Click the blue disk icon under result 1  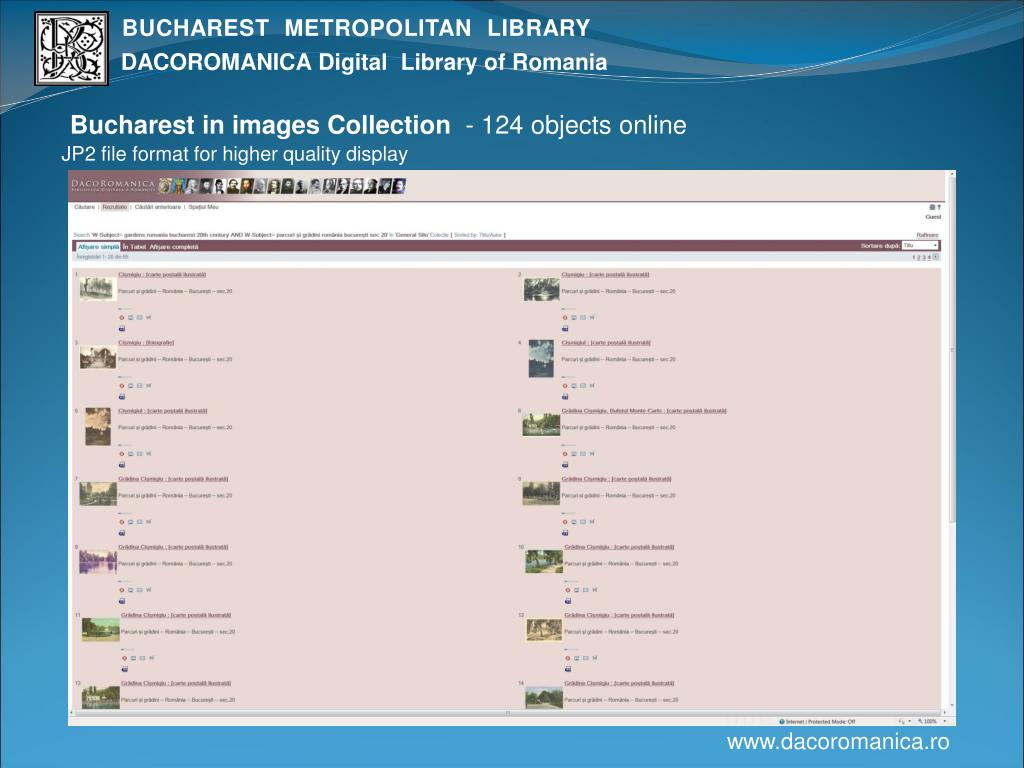pos(121,328)
